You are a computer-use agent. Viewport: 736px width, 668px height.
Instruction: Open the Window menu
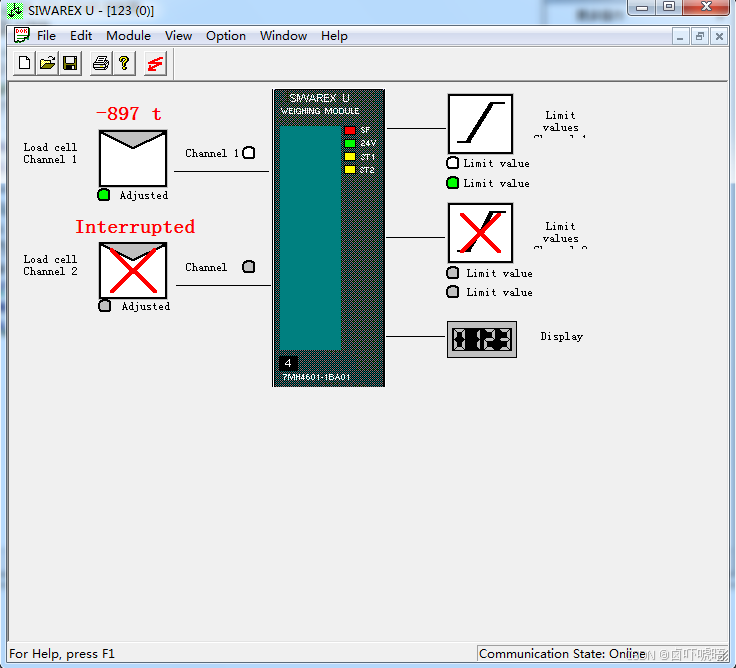tap(284, 36)
